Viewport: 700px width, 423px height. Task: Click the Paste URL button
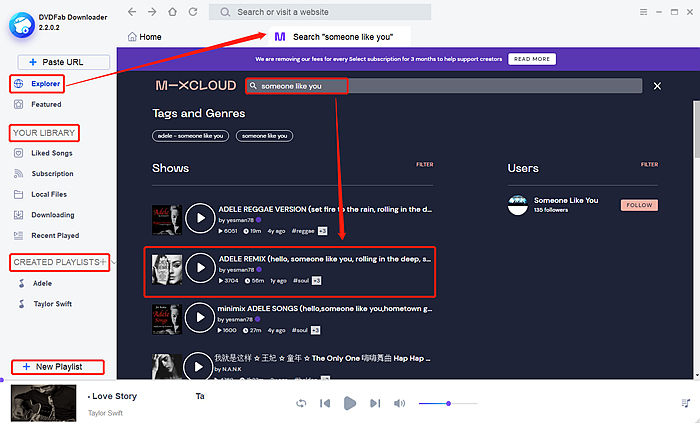click(x=63, y=62)
